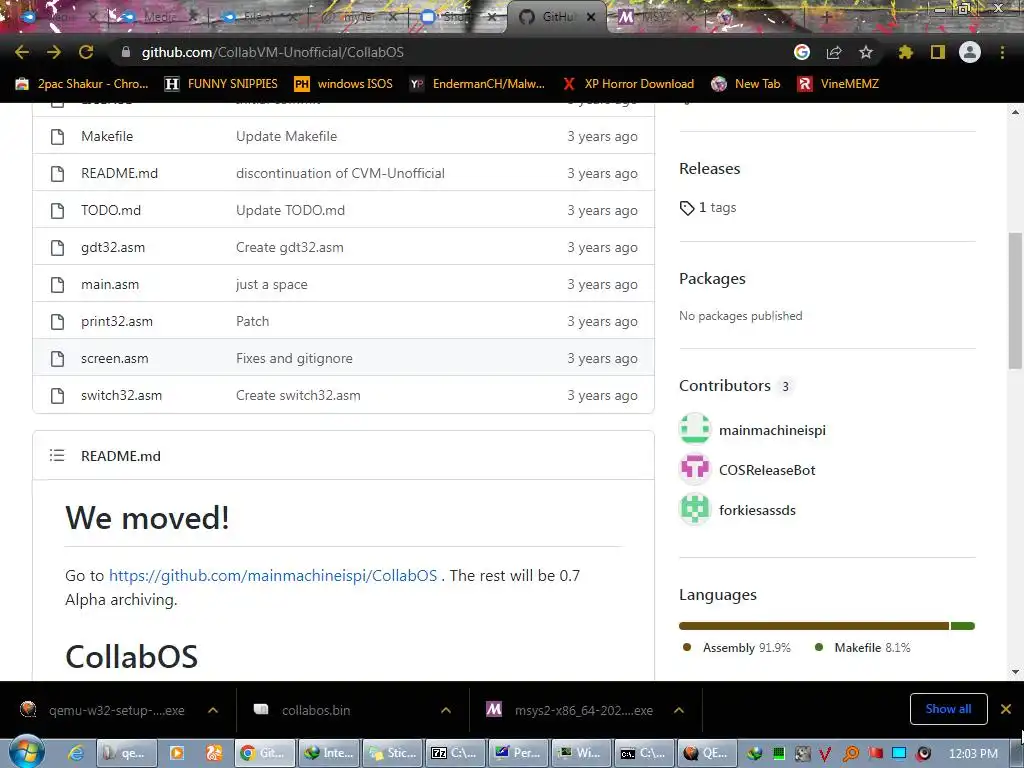Open the 2pac Shakur bookmark

pyautogui.click(x=82, y=84)
